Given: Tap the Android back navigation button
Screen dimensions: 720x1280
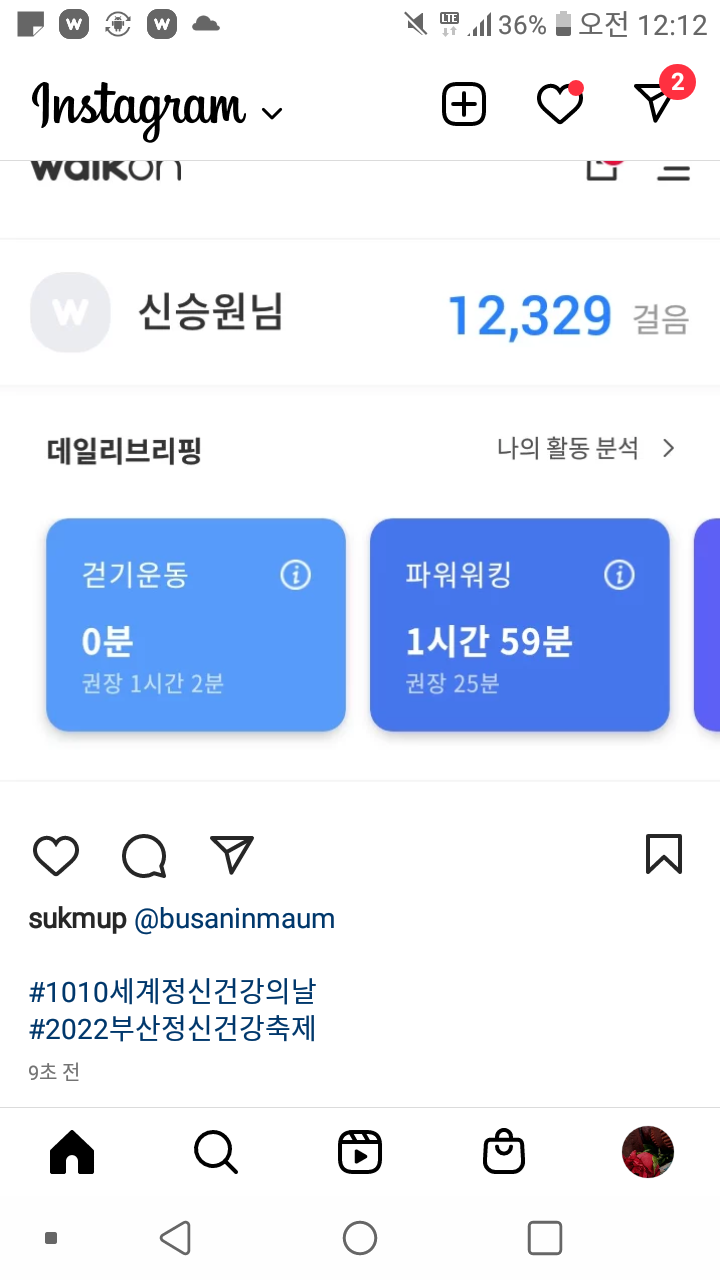Looking at the screenshot, I should 176,1238.
